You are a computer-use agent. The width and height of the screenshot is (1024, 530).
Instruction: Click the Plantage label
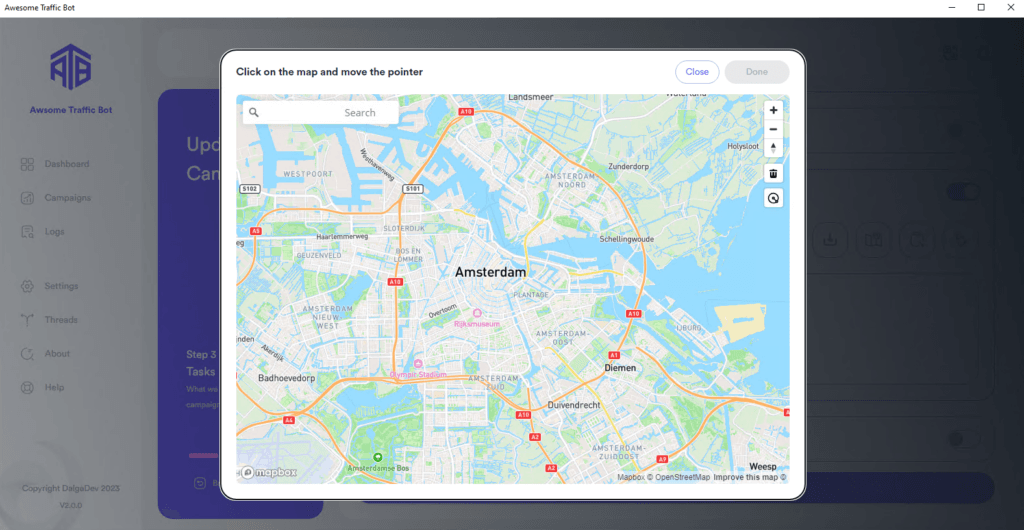pos(531,295)
